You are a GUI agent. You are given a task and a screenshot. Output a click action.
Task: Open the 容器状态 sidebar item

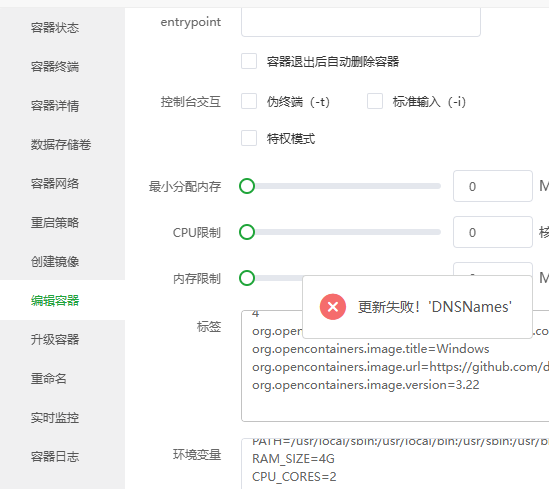[55, 28]
